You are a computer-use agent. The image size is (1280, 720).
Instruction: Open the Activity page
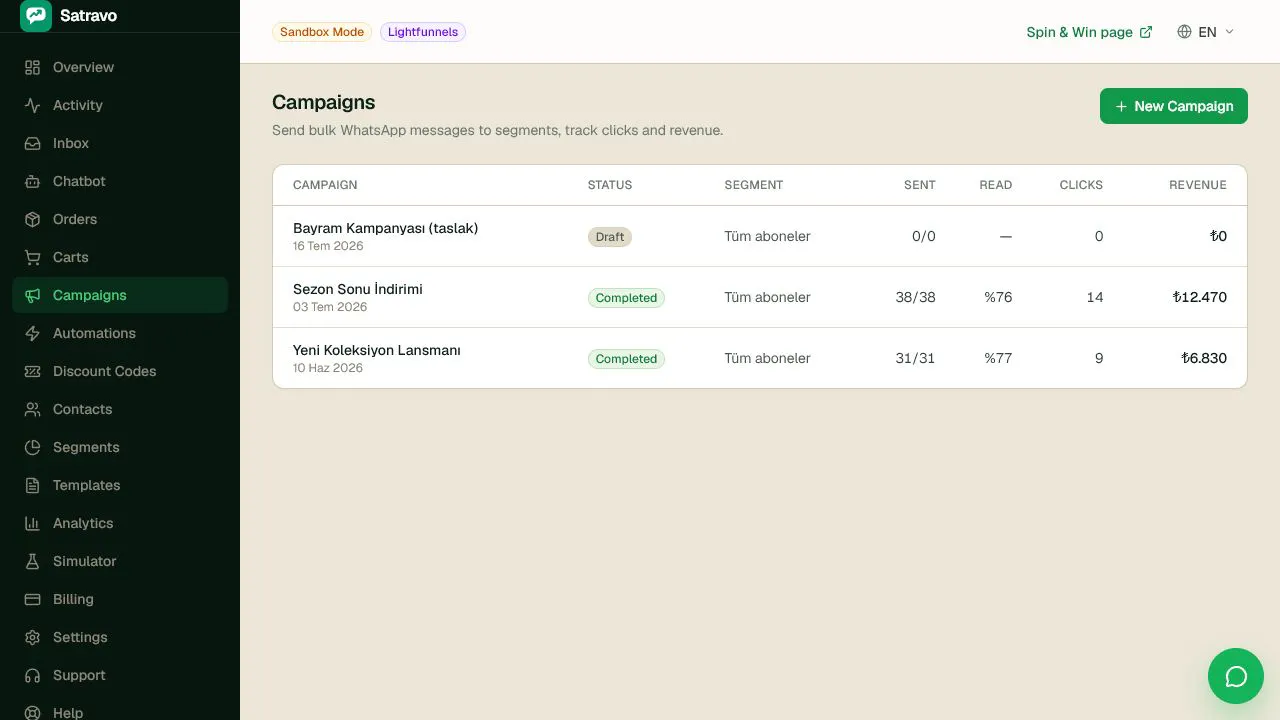120,105
